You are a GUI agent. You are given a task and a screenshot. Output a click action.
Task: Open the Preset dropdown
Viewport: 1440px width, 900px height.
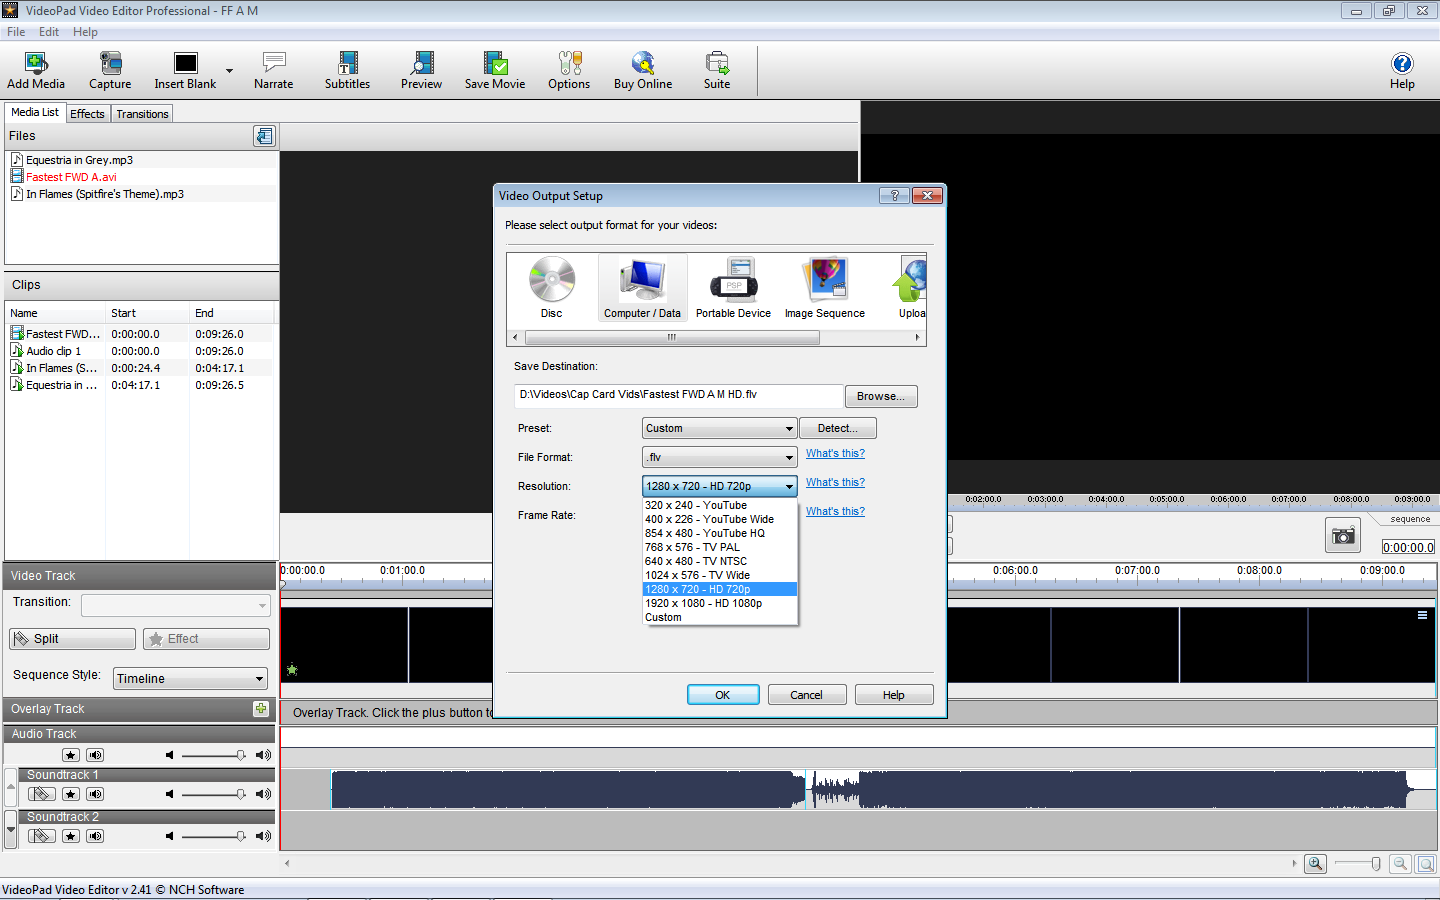(719, 428)
